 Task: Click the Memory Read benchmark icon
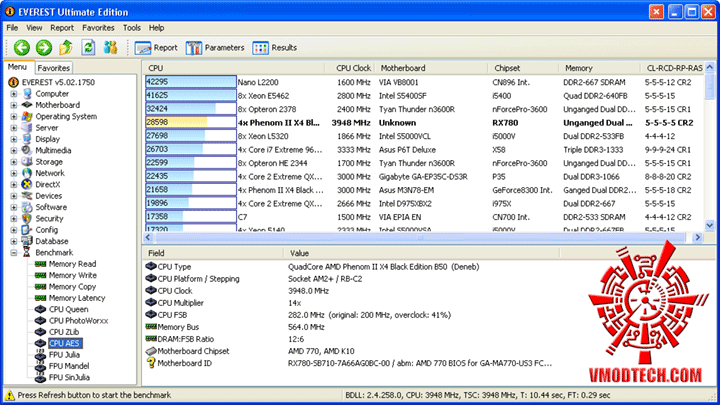coord(40,264)
